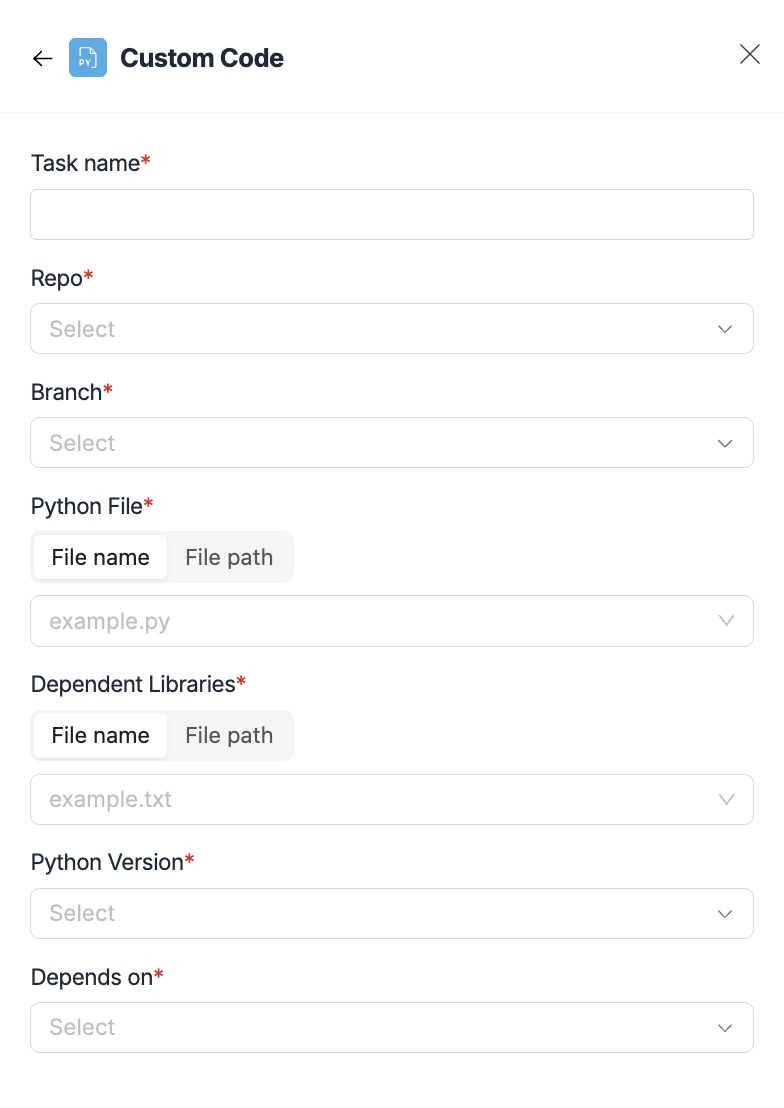The width and height of the screenshot is (784, 1108).
Task: Open the Depends on selector
Action: point(392,1027)
